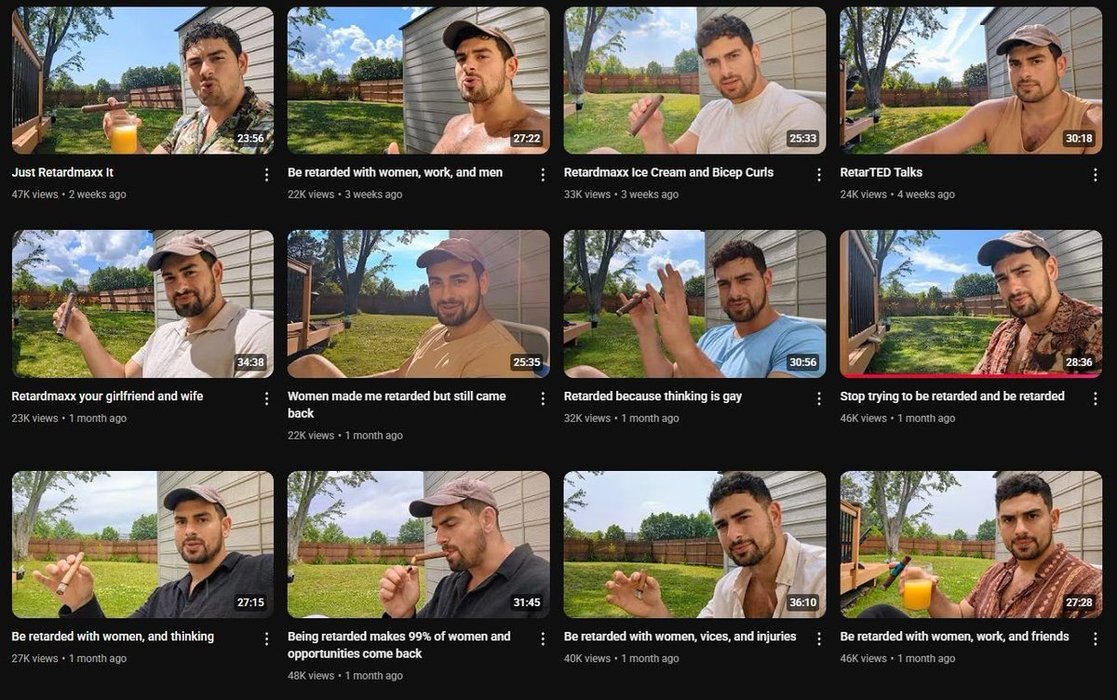This screenshot has height=700, width=1117.
Task: Play the 23:56 thumbnail with orange juice
Action: point(142,80)
